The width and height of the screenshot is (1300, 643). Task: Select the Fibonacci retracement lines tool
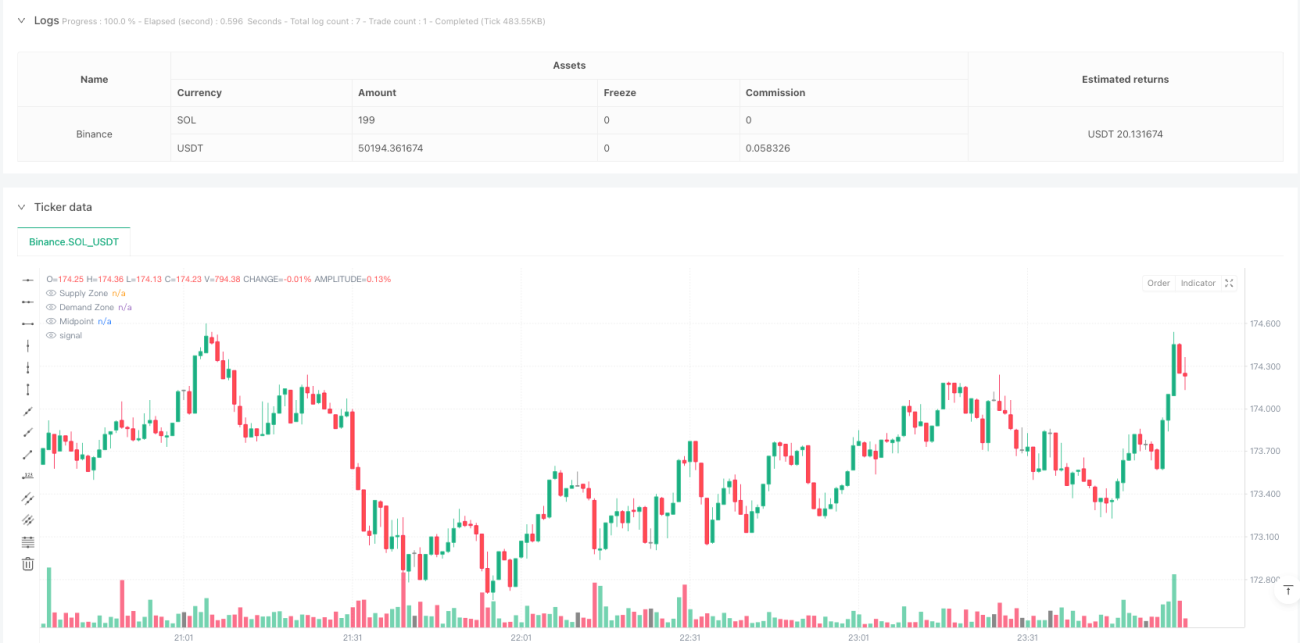coord(28,542)
